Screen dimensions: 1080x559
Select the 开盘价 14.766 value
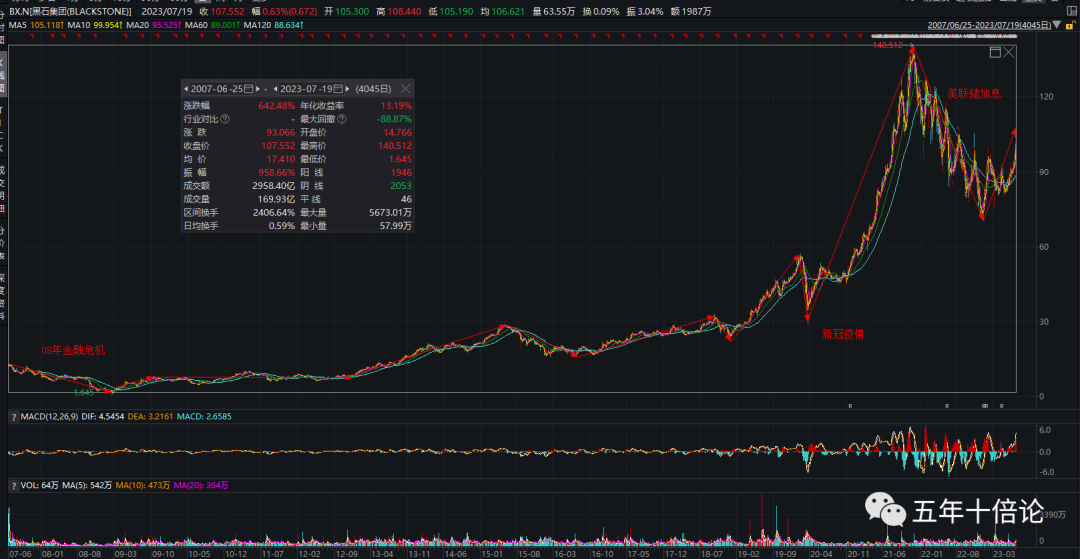pos(398,133)
